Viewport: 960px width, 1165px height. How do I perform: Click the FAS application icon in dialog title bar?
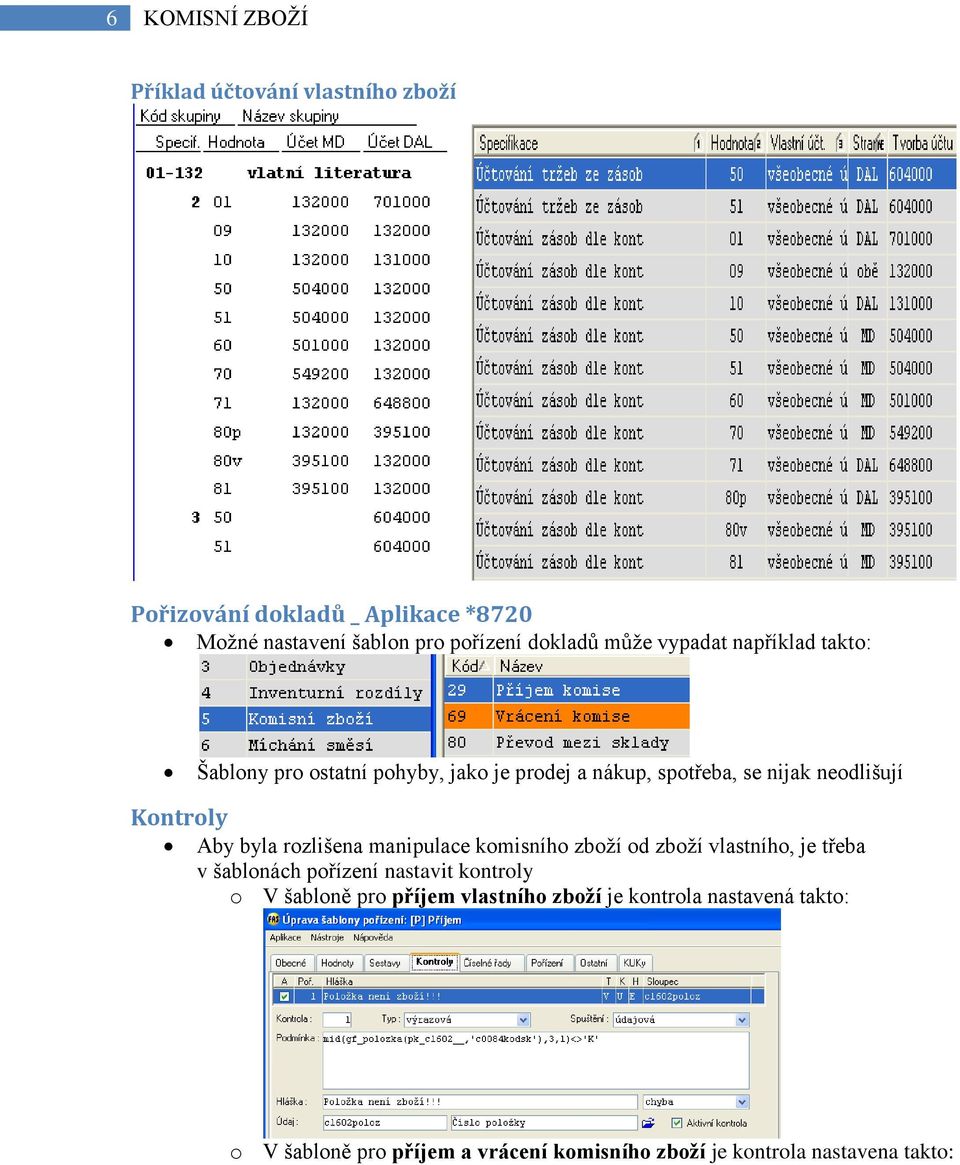point(273,920)
